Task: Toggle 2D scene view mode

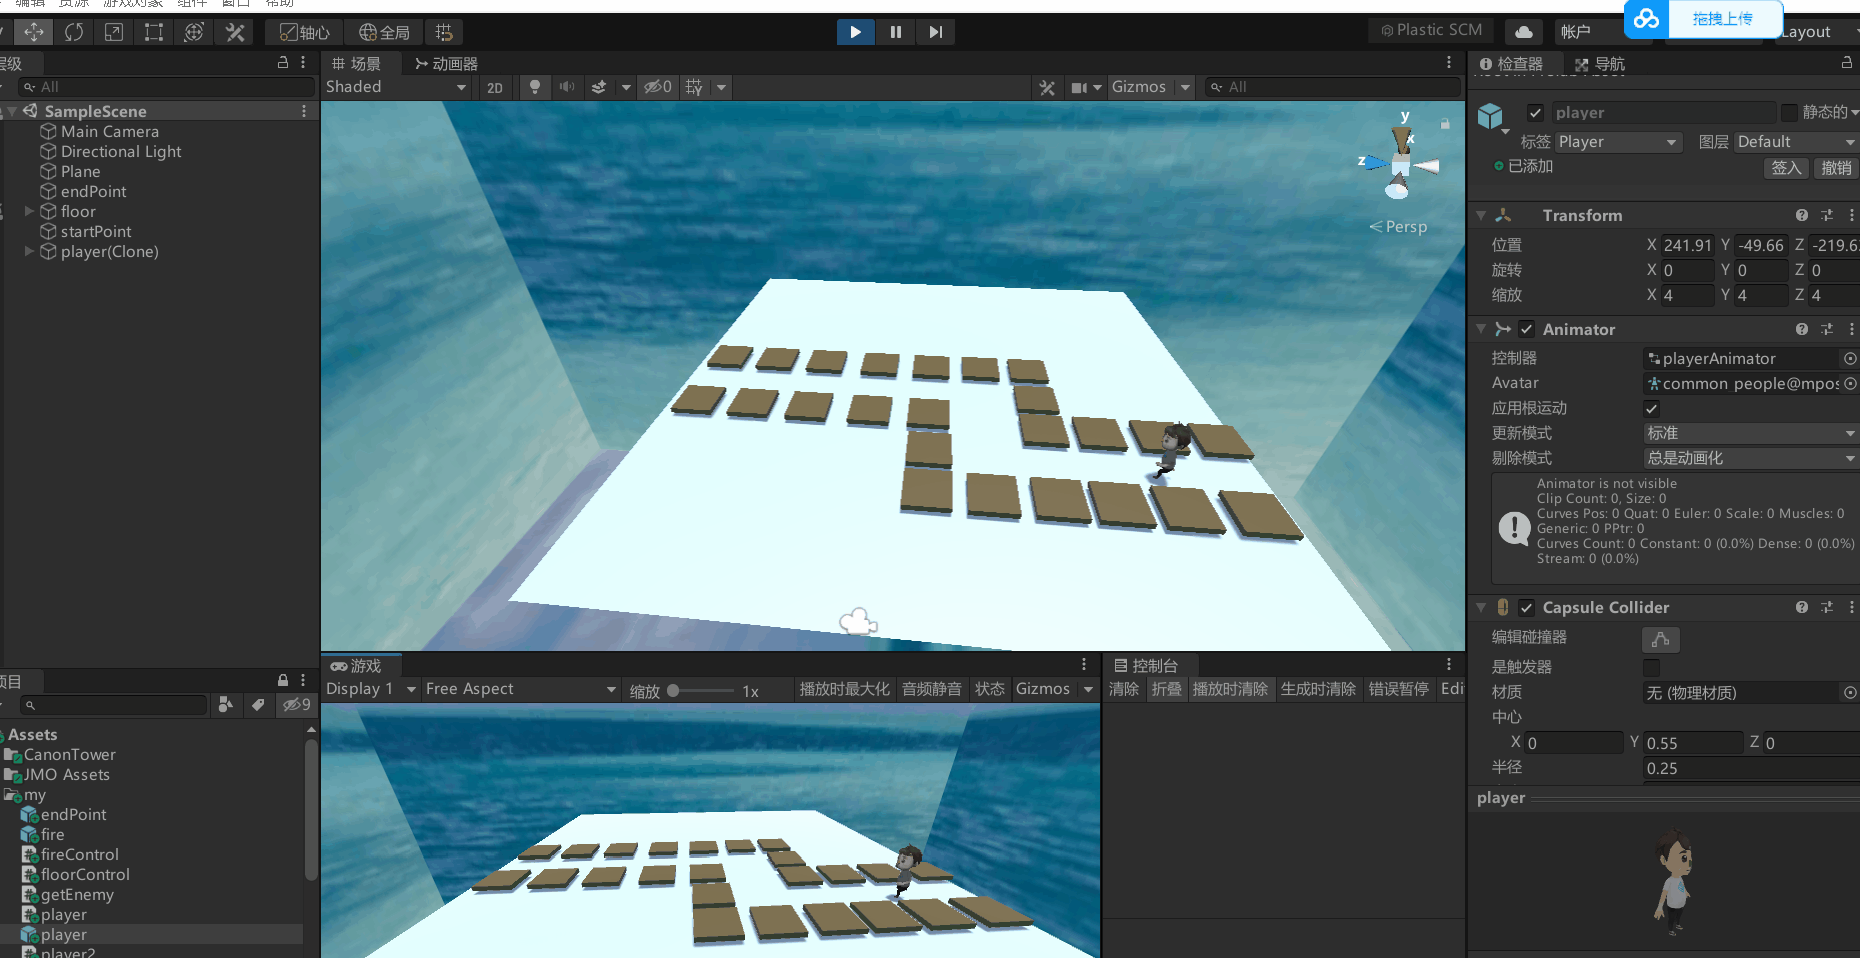Action: pyautogui.click(x=495, y=87)
